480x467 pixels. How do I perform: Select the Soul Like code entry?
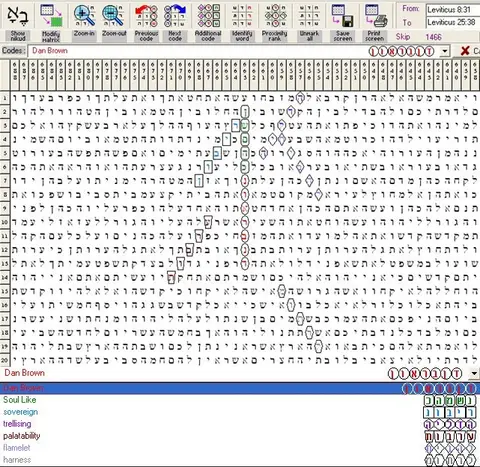coord(19,400)
